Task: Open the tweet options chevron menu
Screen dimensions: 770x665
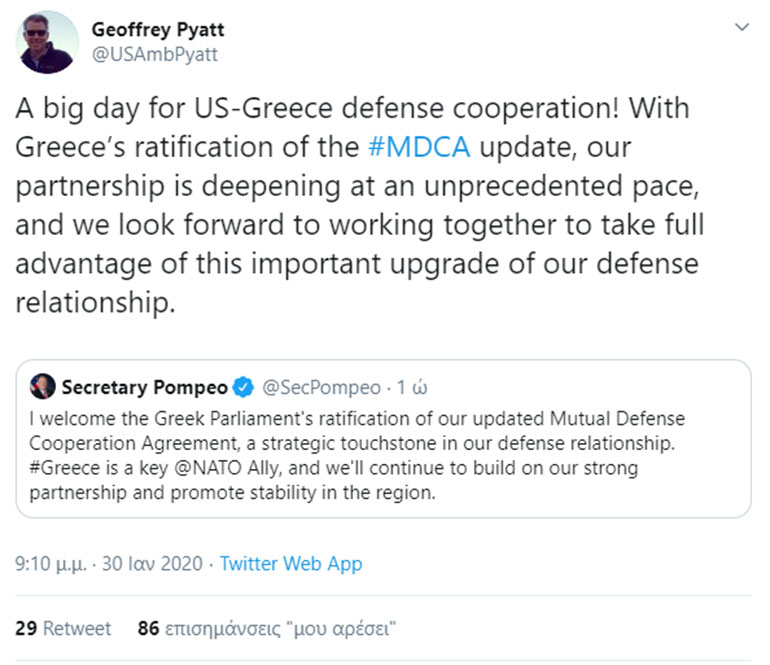Action: click(741, 27)
